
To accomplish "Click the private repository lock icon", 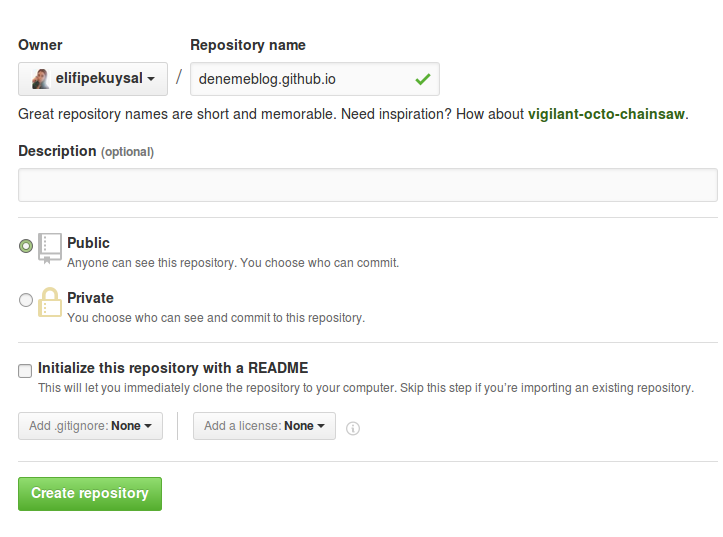I will pos(50,302).
